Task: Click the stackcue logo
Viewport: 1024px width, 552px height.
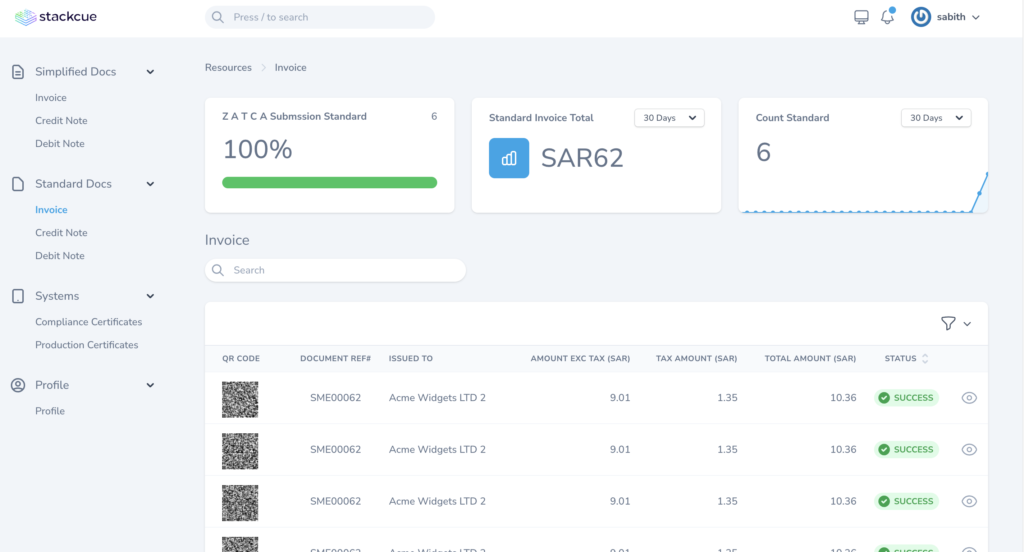Action: pyautogui.click(x=56, y=17)
